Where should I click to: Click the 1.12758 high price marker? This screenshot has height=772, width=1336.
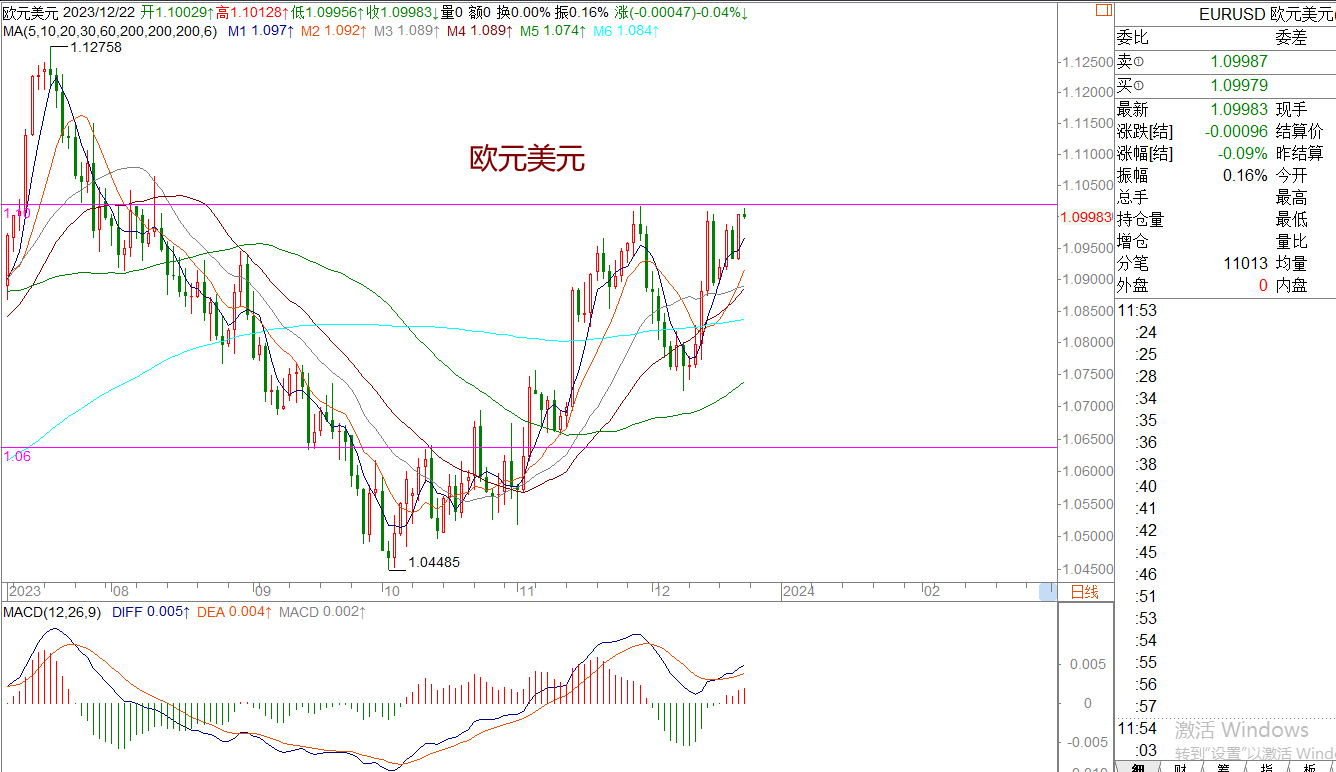pos(95,47)
